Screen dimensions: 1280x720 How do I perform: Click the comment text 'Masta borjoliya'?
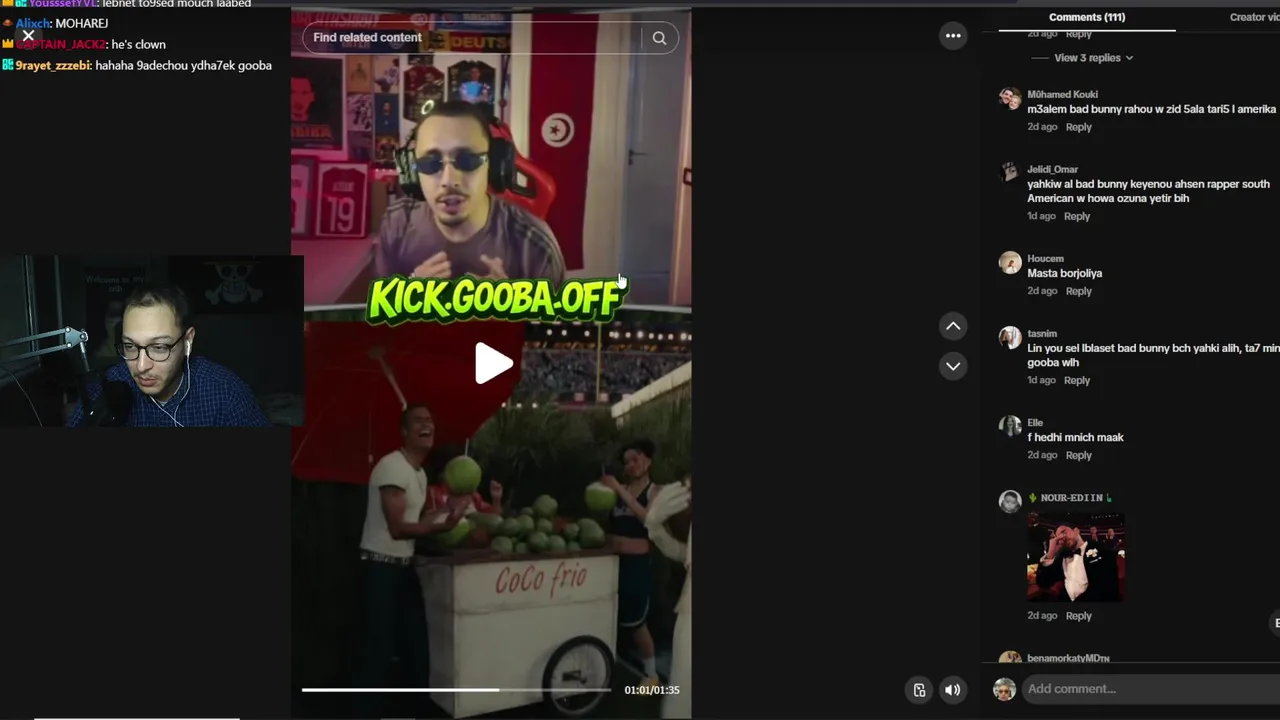(1064, 273)
